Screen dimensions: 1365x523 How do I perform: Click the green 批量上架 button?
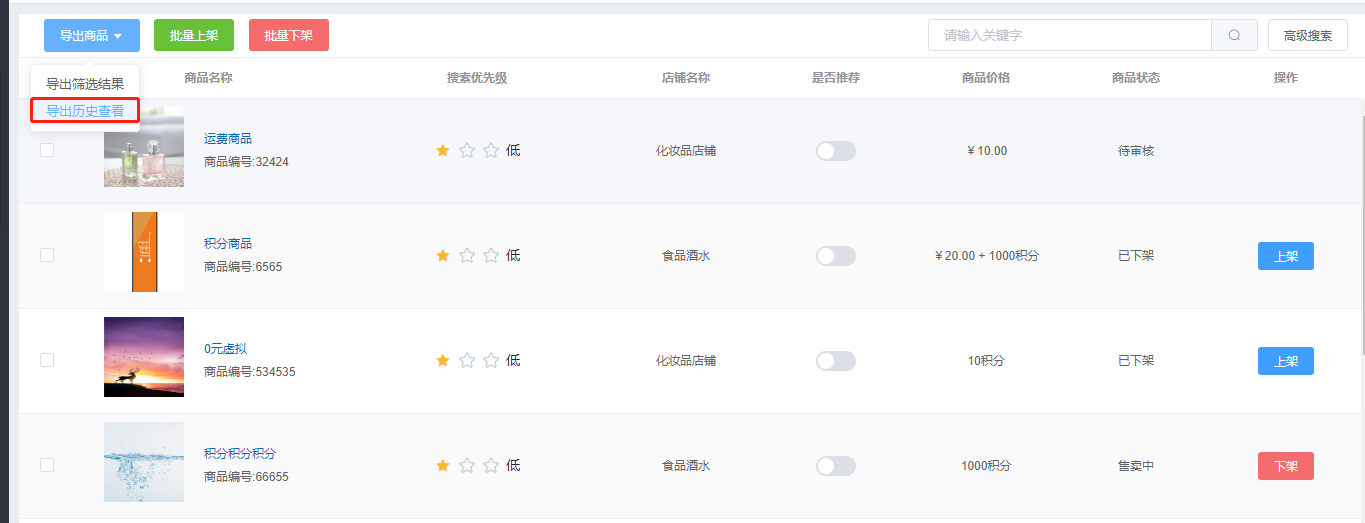194,35
